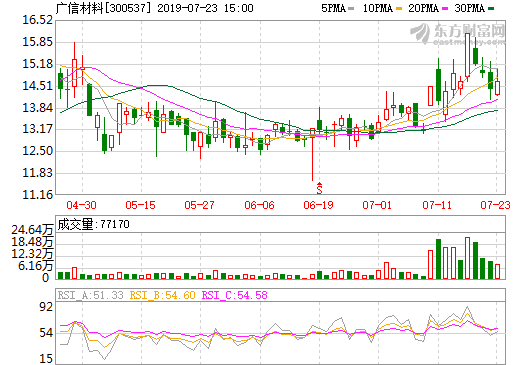Click the long-wick red candlestick at 06-19
The width and height of the screenshot is (520, 365).
[312, 154]
